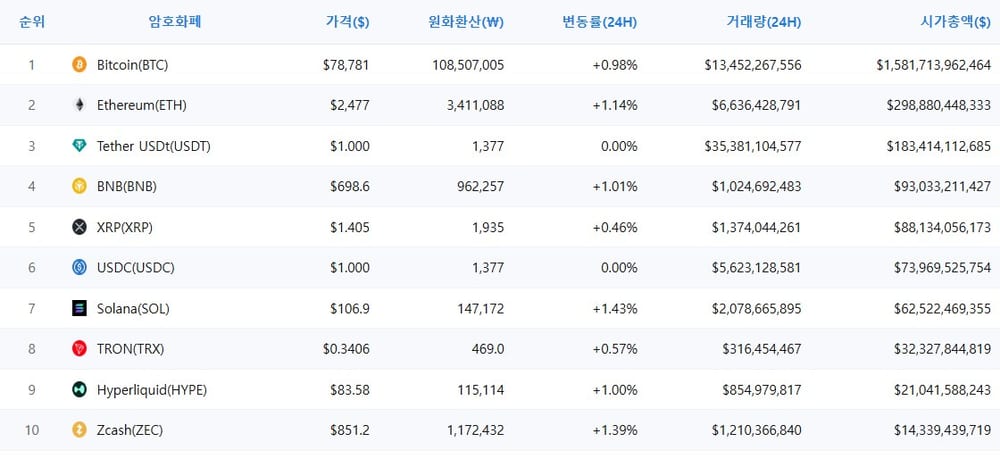Open the Solana(SOL) name link
1000x459 pixels.
point(133,309)
